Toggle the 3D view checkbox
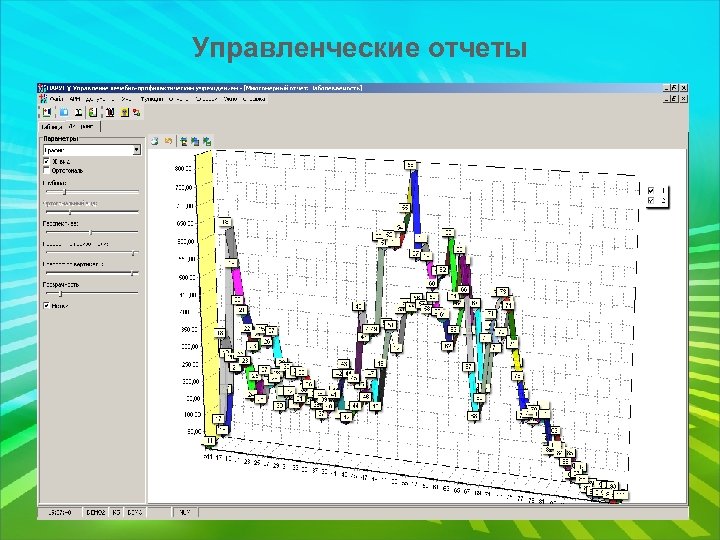The width and height of the screenshot is (720, 540). (46, 162)
